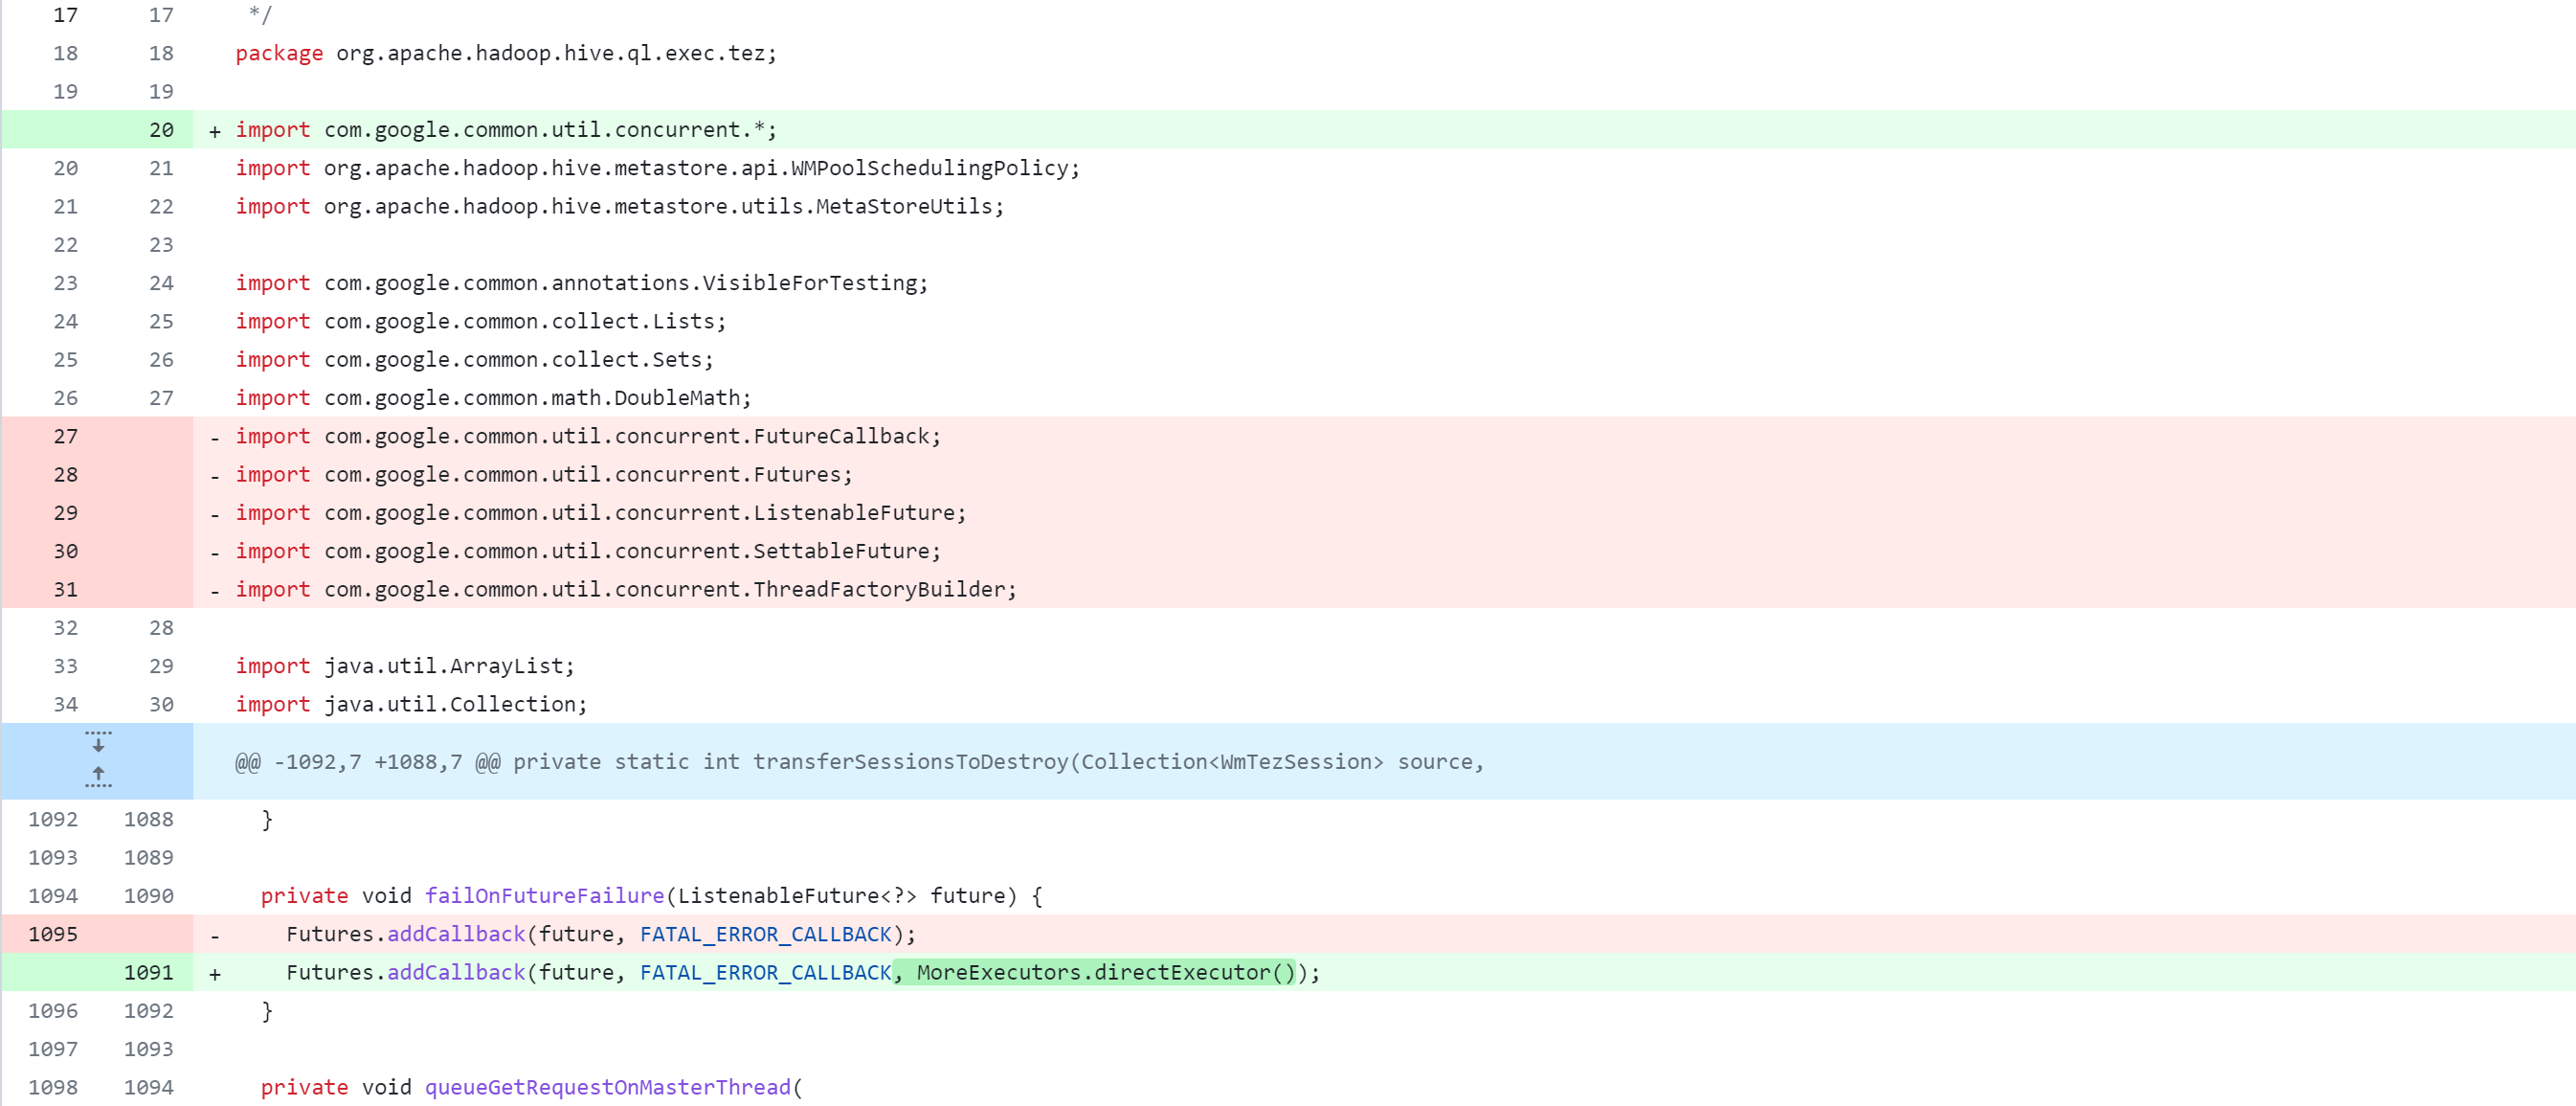Image resolution: width=2576 pixels, height=1106 pixels.
Task: Click failOnFutureFailure method name
Action: pyautogui.click(x=544, y=896)
